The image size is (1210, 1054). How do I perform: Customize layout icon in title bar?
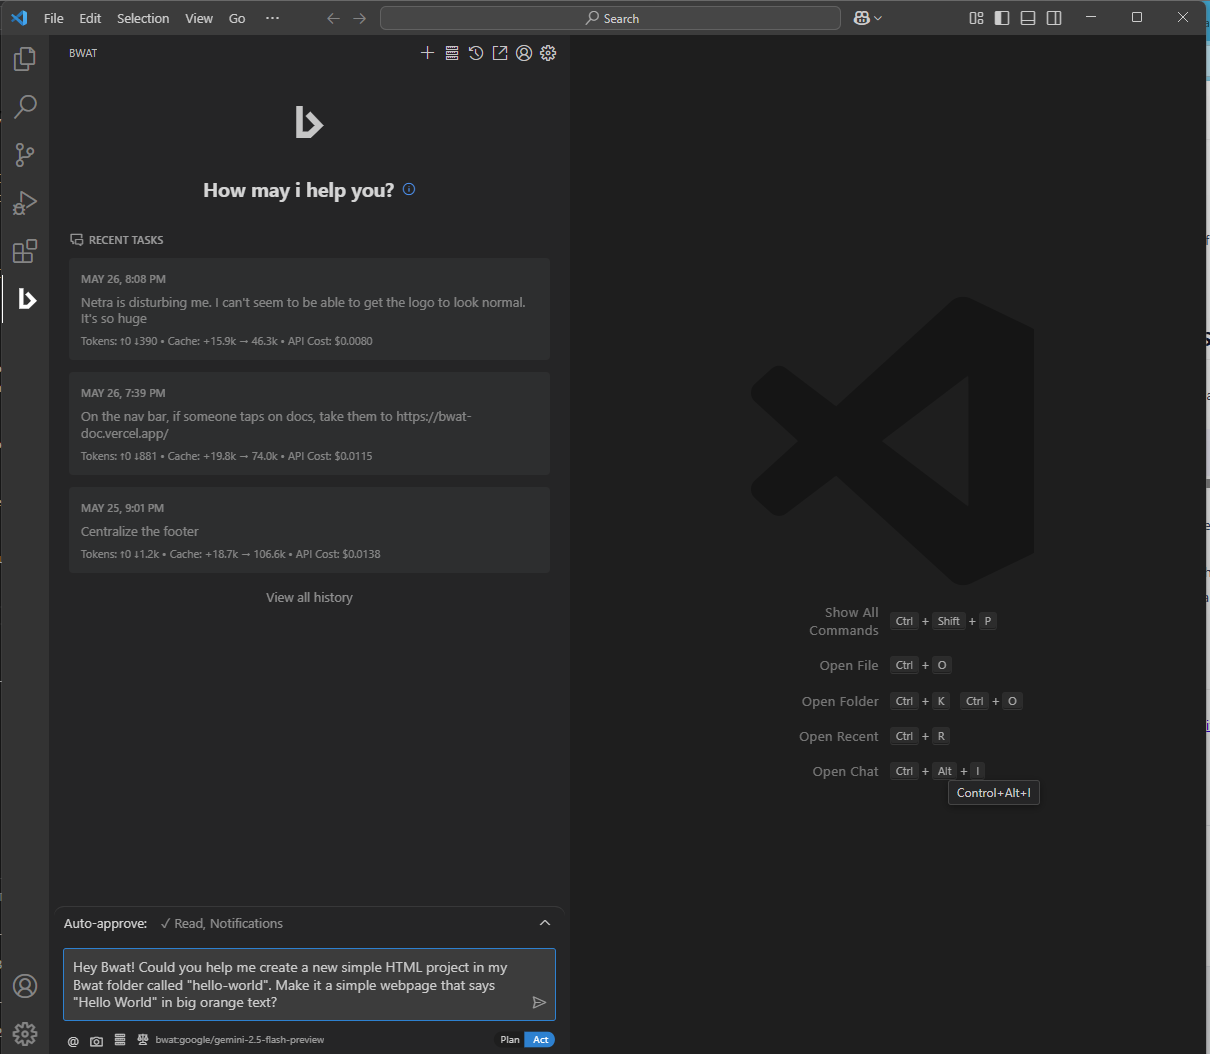click(977, 18)
